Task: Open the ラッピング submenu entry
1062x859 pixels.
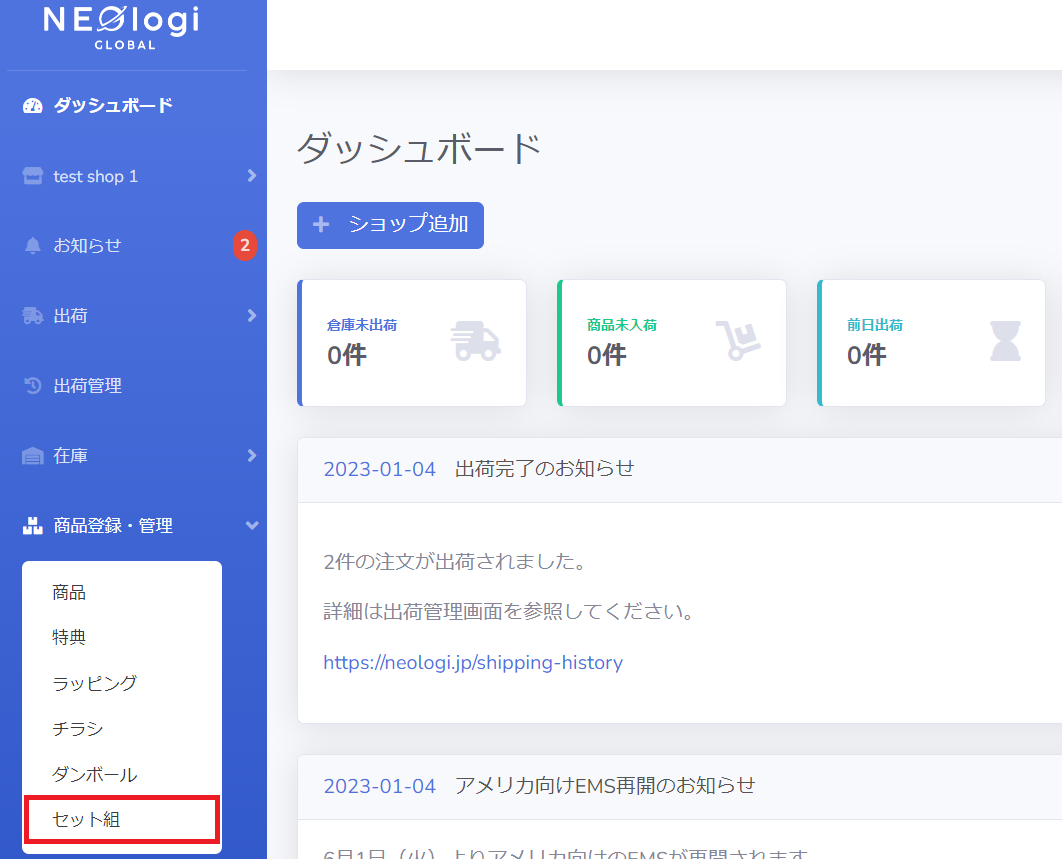Action: point(95,684)
